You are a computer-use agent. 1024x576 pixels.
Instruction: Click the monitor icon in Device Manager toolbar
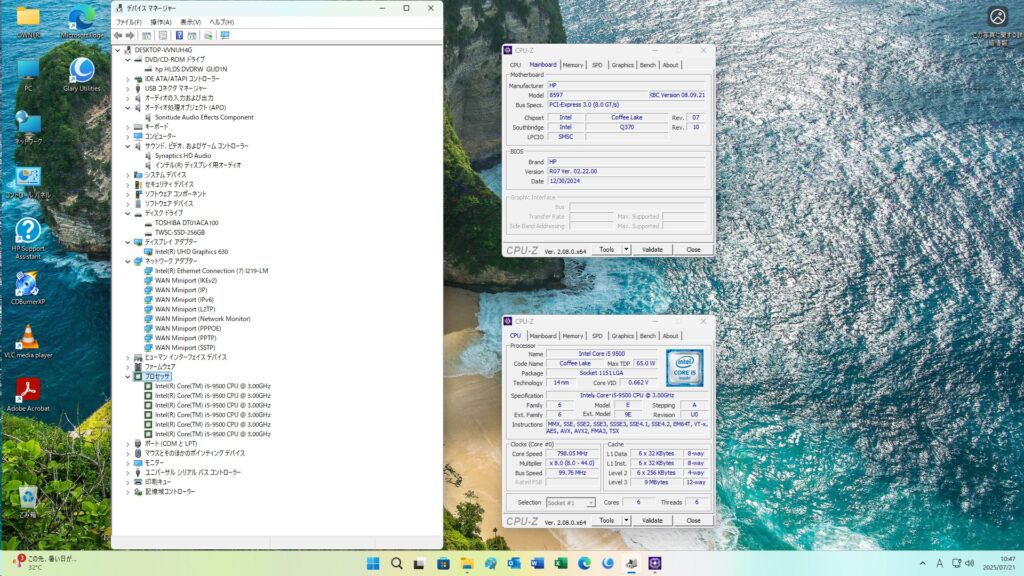coord(225,35)
